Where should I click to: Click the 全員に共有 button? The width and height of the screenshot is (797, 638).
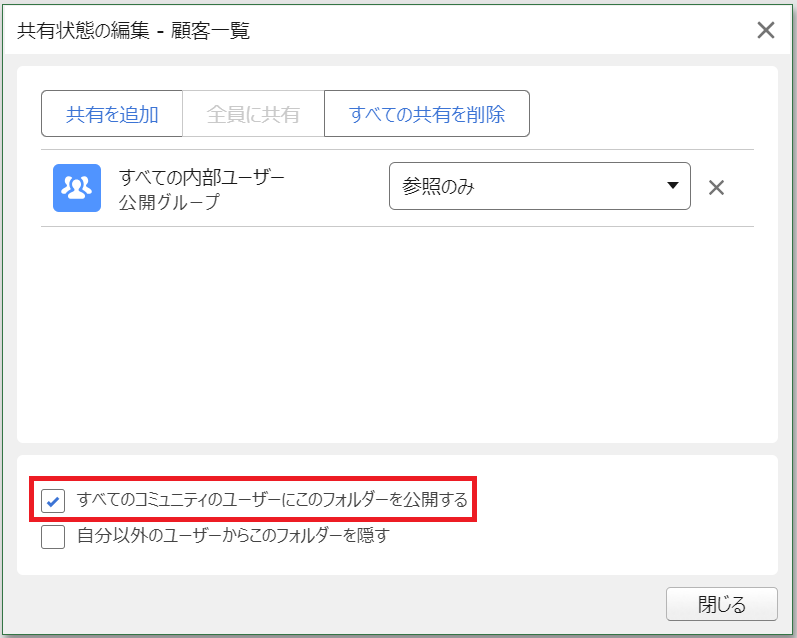(x=253, y=114)
